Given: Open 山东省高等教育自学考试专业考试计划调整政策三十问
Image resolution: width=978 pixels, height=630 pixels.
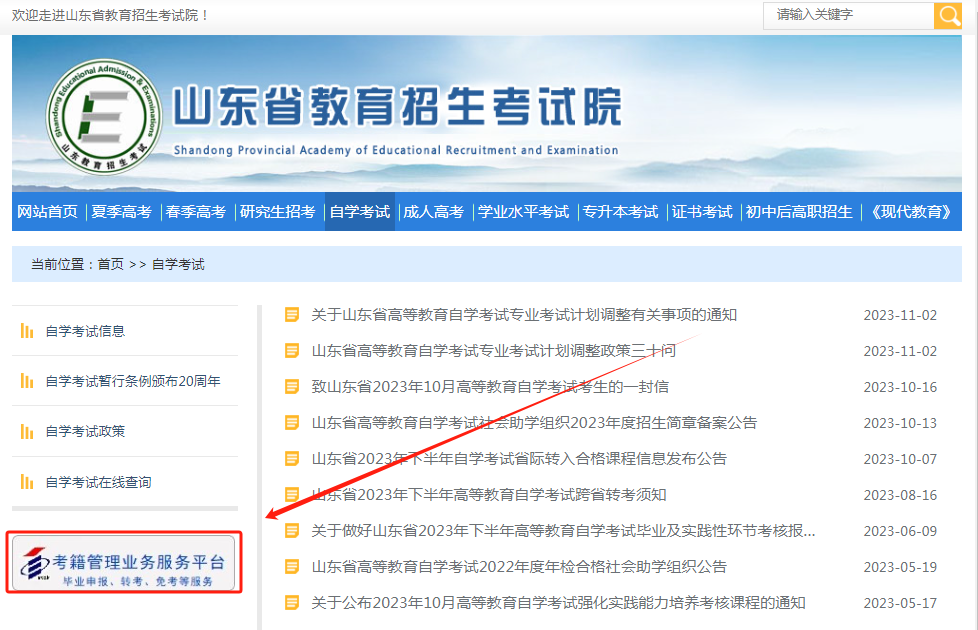Looking at the screenshot, I should [x=493, y=351].
